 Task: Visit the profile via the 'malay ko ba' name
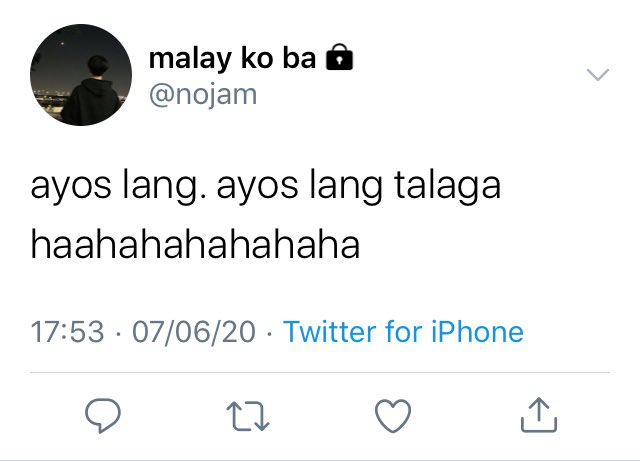[x=232, y=58]
